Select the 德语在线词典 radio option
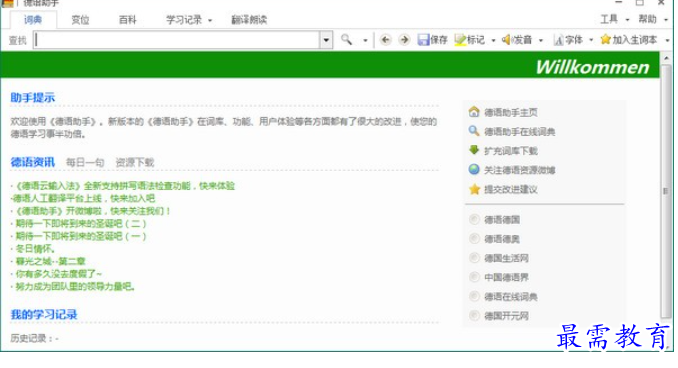Image resolution: width=678 pixels, height=368 pixels. coord(474,296)
